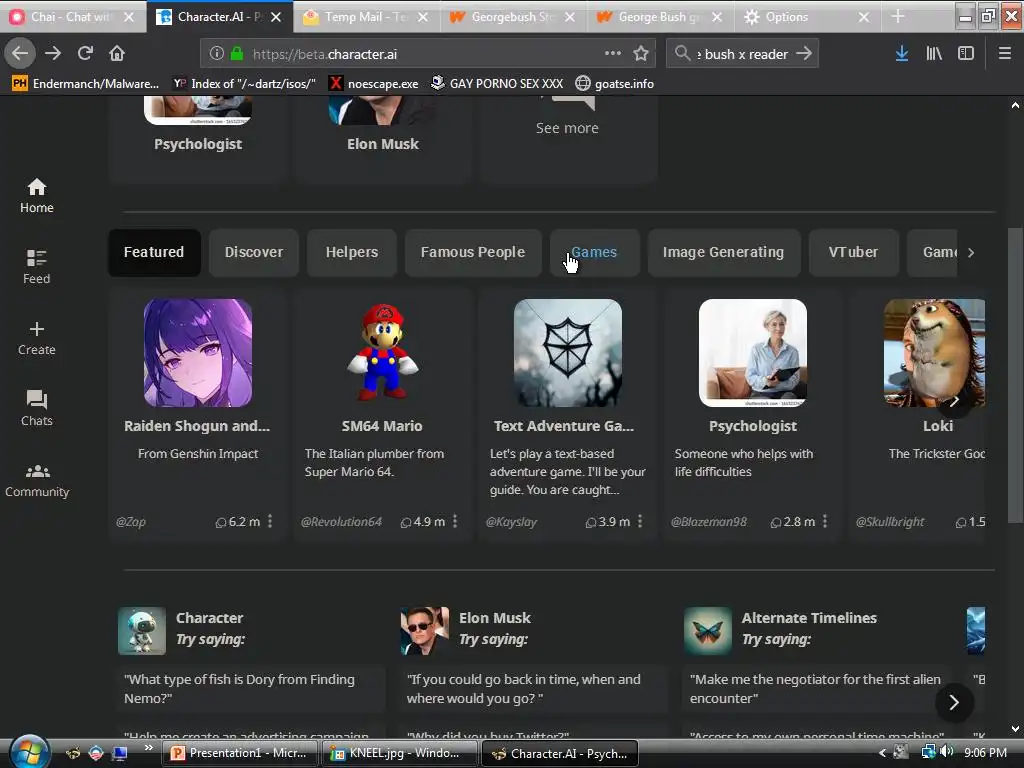This screenshot has width=1024, height=768.
Task: Open options menu on SM64 Mario card
Action: point(455,521)
